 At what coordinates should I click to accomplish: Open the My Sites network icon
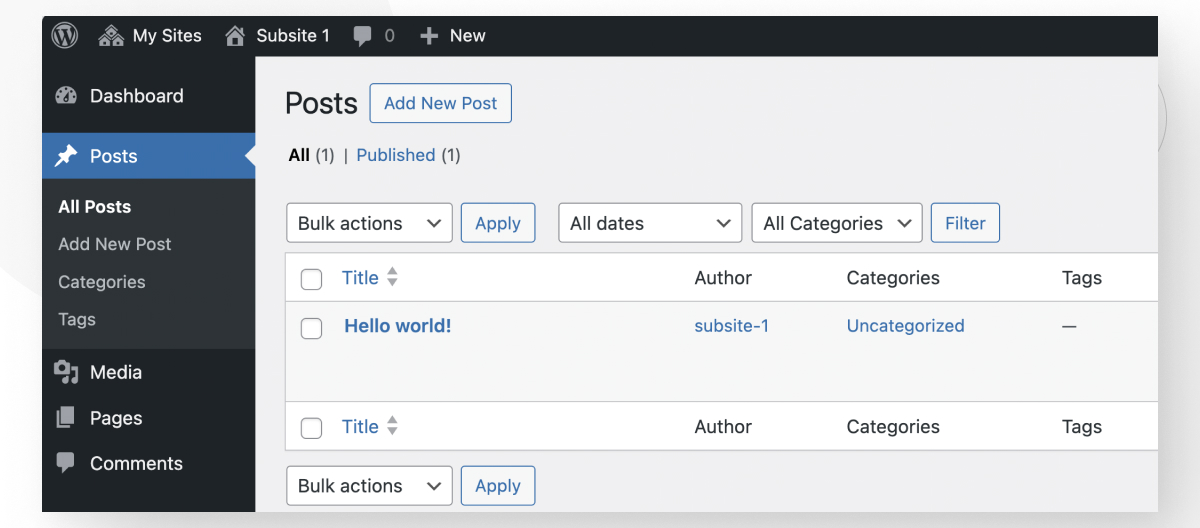point(111,36)
